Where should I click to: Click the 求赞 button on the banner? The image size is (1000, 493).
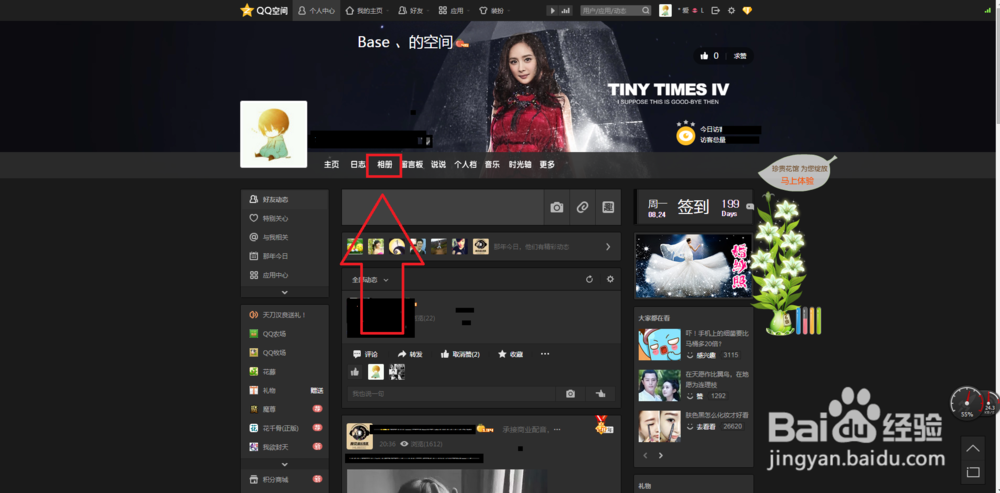click(x=740, y=56)
